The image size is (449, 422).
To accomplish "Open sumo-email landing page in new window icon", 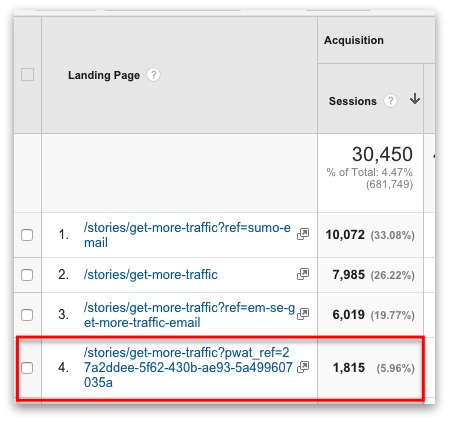I will 303,234.
